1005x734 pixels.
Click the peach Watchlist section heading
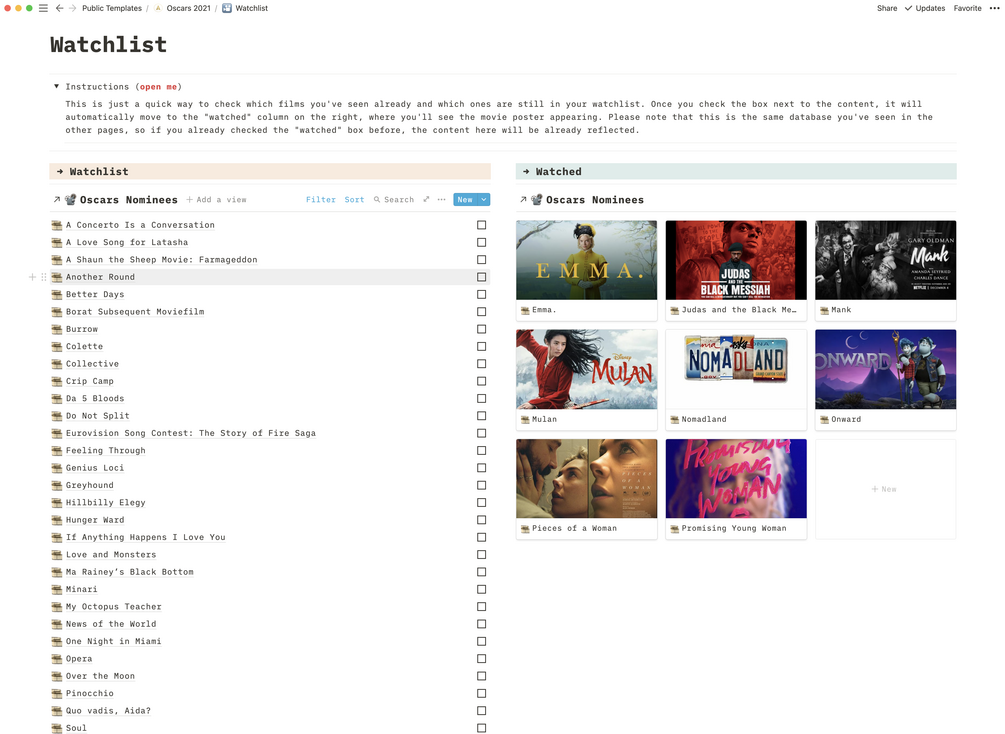[270, 171]
